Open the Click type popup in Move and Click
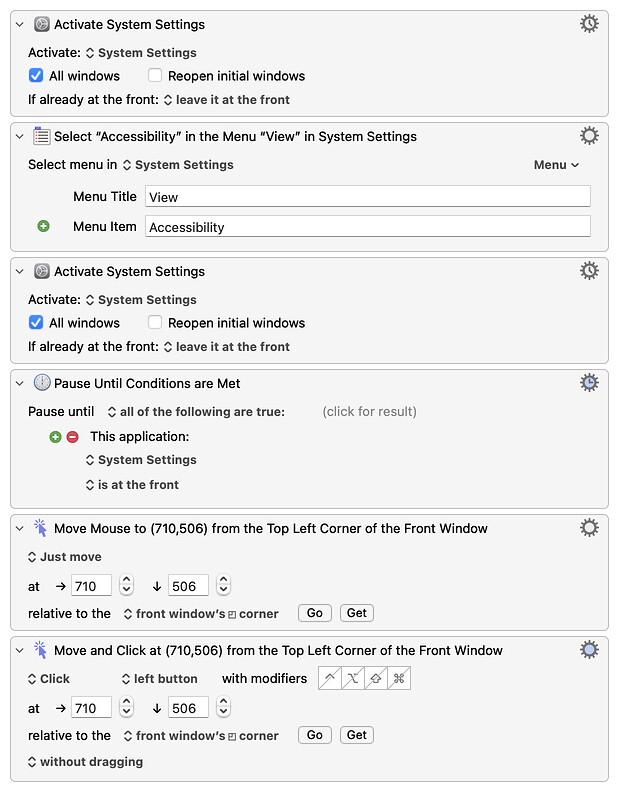 pyautogui.click(x=49, y=678)
